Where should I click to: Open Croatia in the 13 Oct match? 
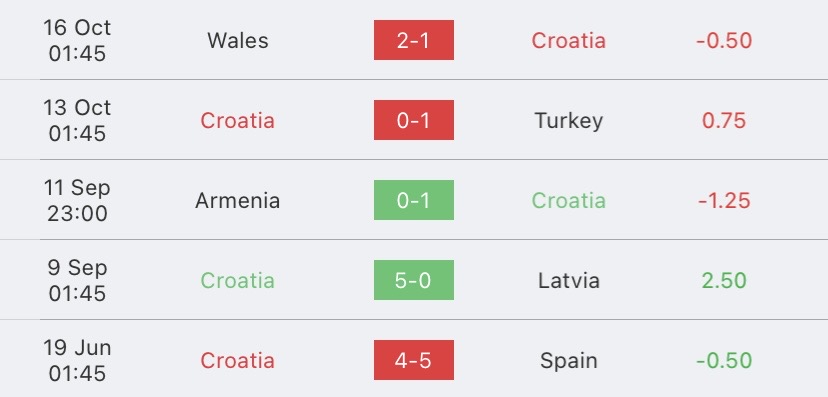point(238,121)
